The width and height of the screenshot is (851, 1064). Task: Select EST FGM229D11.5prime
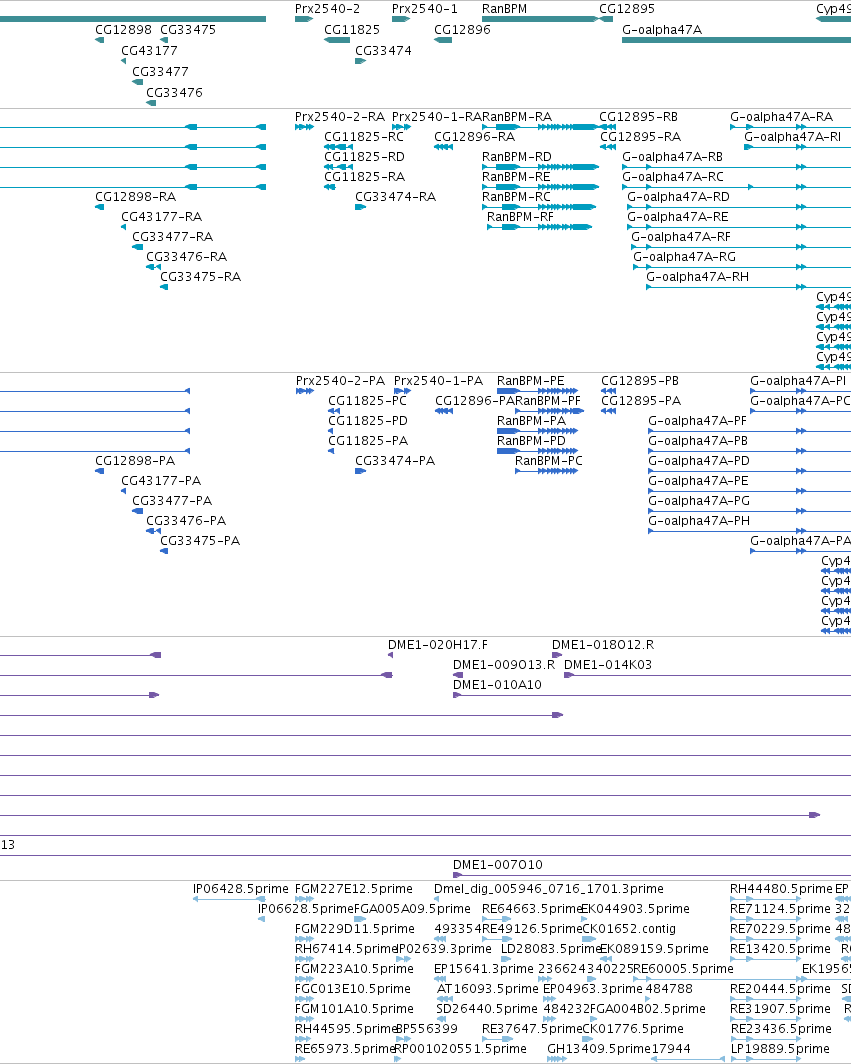coord(354,929)
